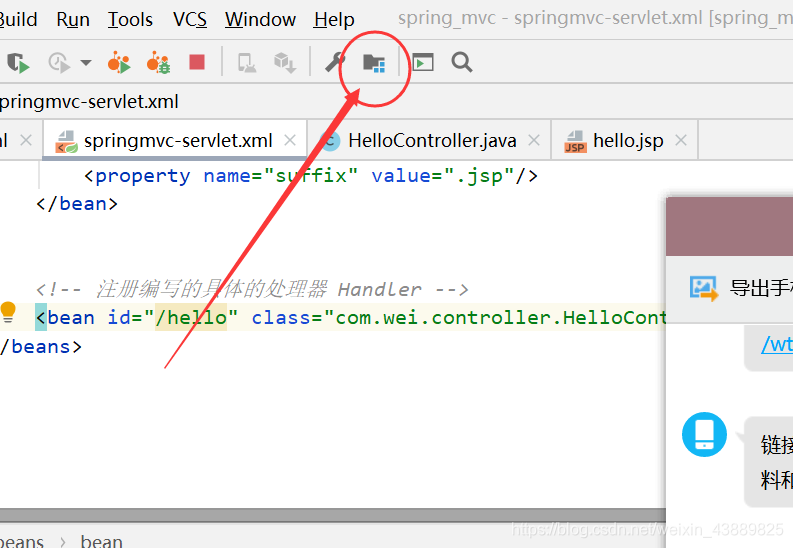Open the Help menu
Screen dimensions: 793x548
click(x=334, y=19)
